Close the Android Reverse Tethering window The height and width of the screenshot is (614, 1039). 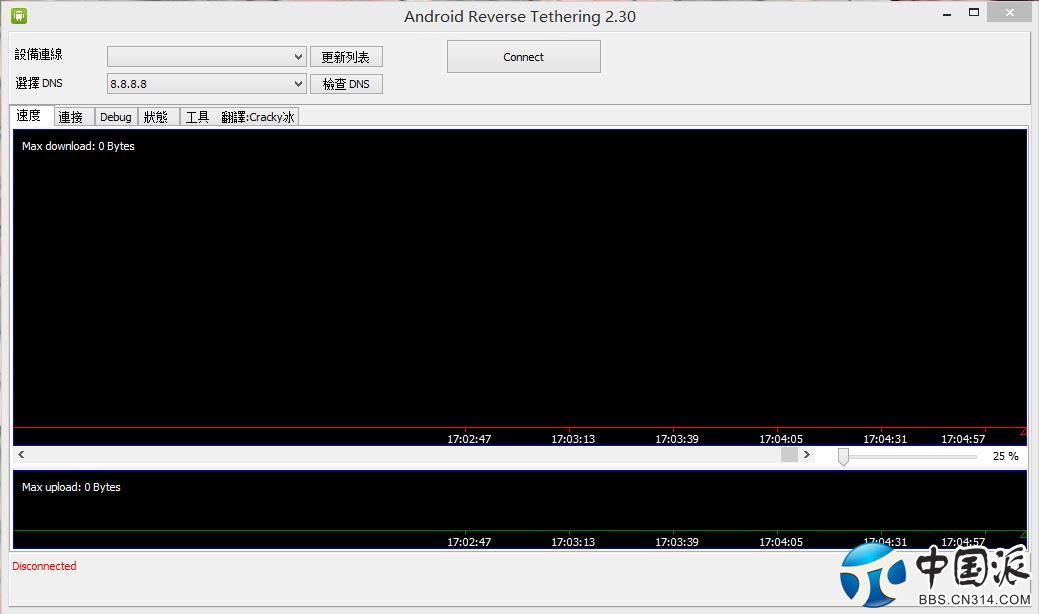tap(1009, 13)
